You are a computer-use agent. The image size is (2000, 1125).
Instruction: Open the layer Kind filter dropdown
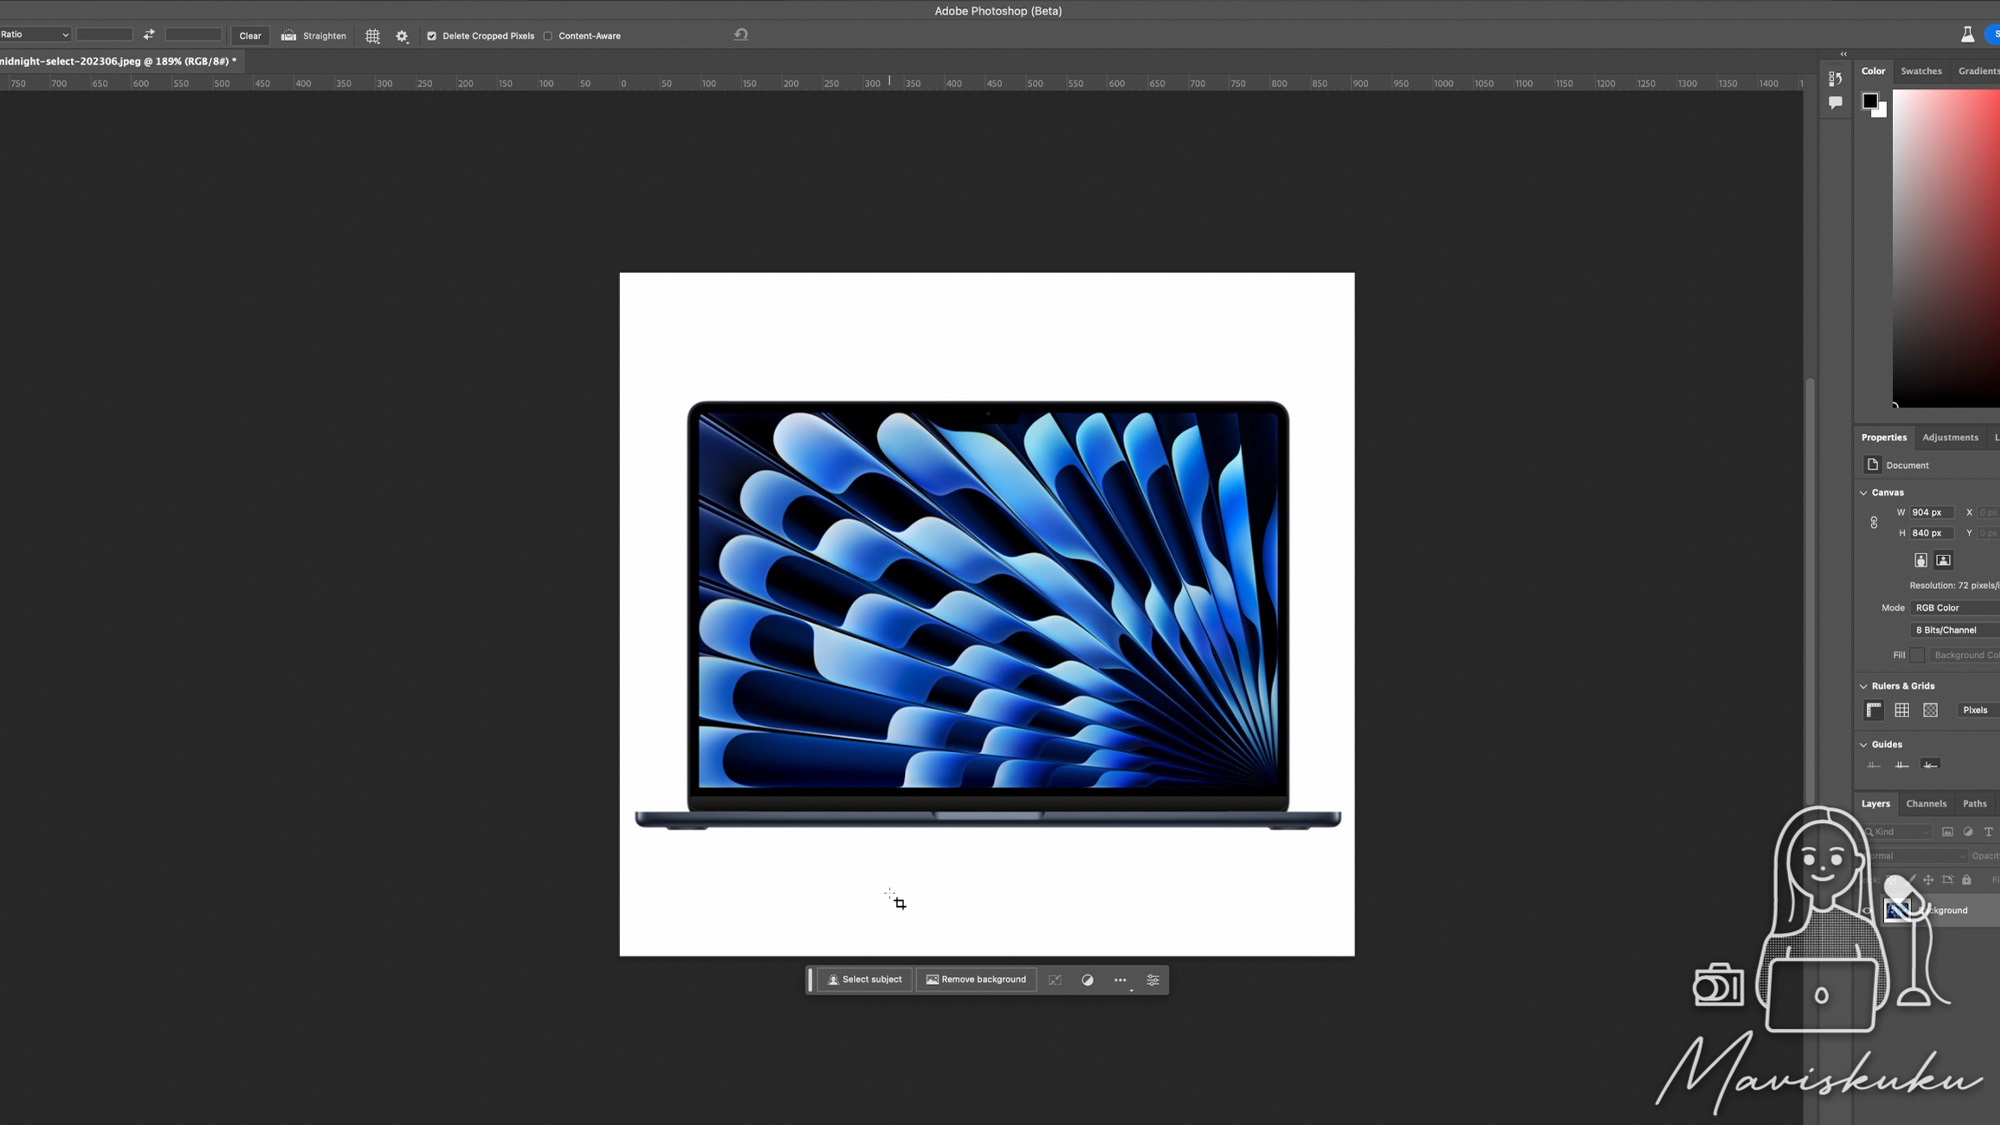tap(1898, 832)
